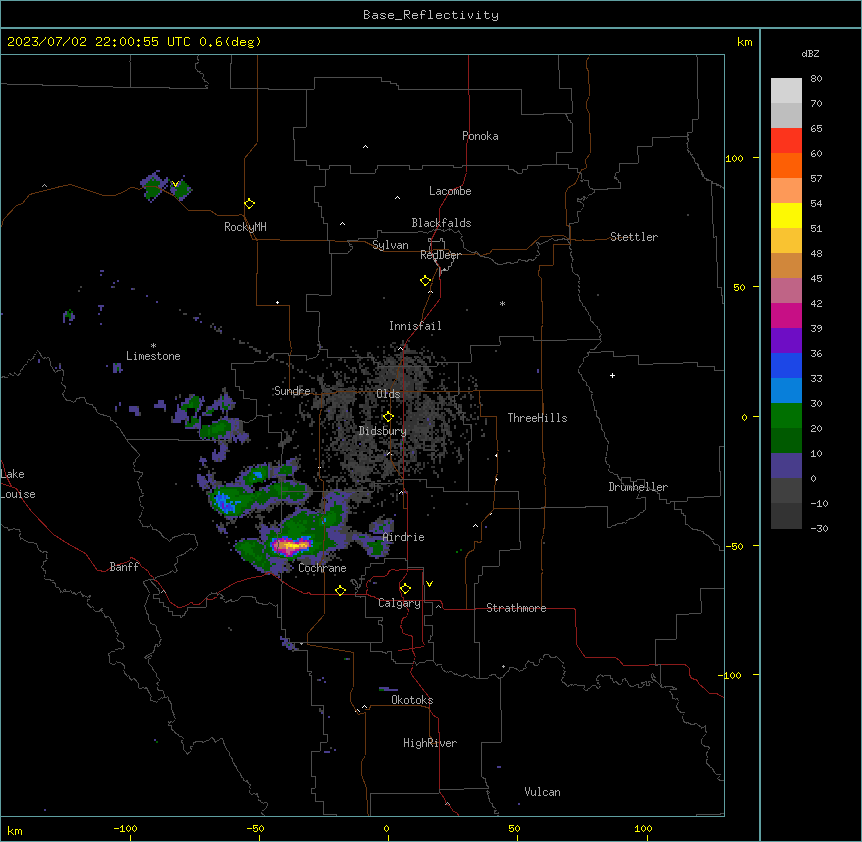The width and height of the screenshot is (862, 842).
Task: Click the Sylvan label
Action: tap(390, 245)
